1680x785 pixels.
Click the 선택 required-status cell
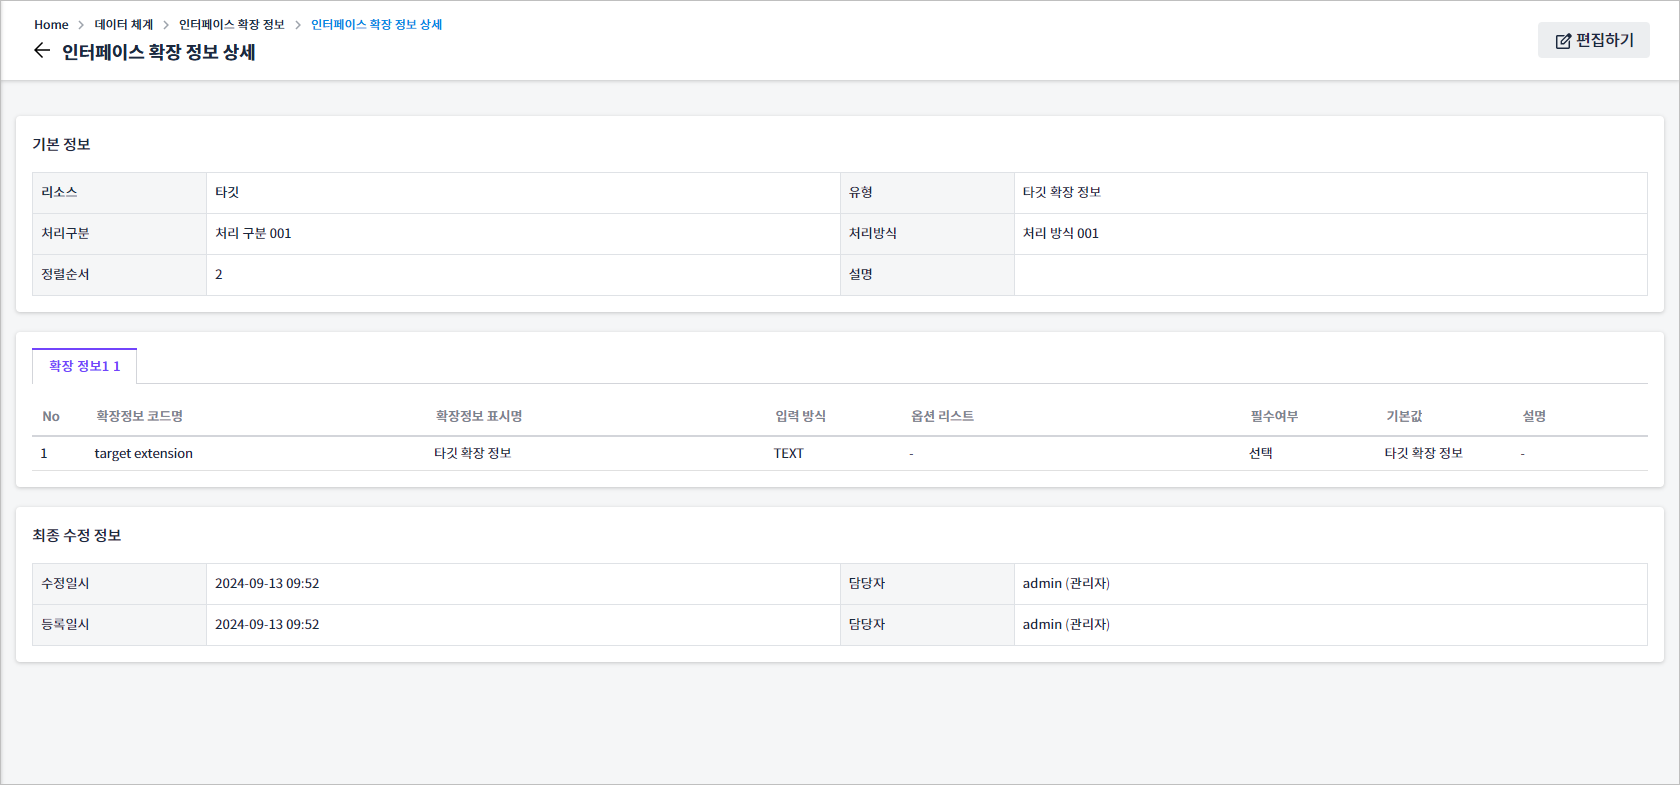point(1260,453)
